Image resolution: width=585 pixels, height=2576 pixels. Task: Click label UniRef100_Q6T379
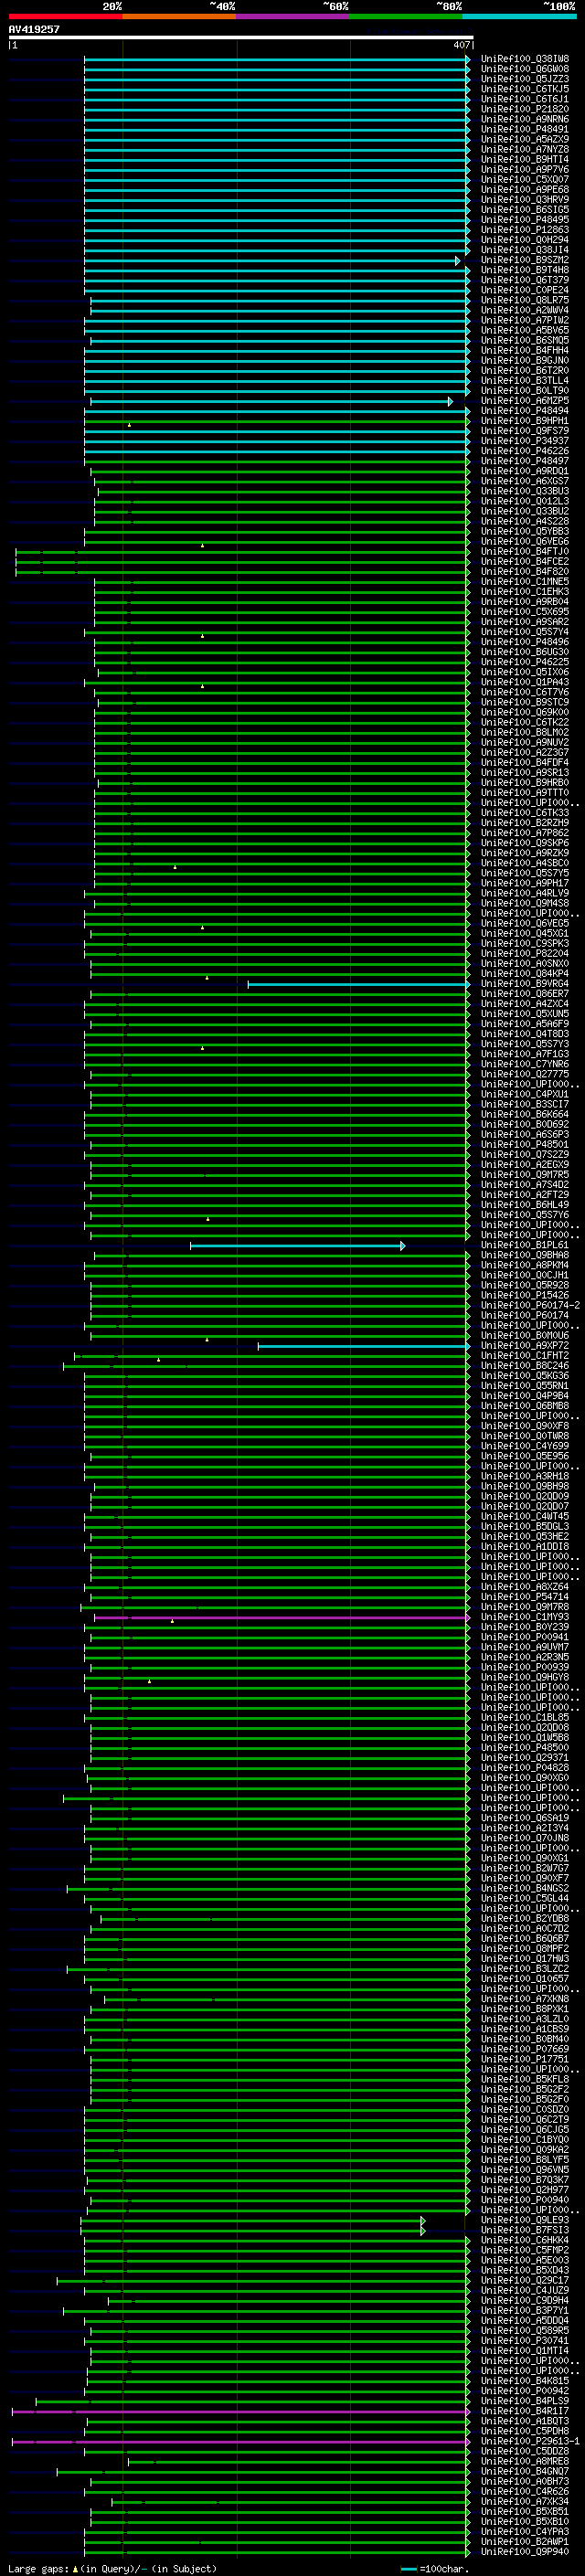525,280
